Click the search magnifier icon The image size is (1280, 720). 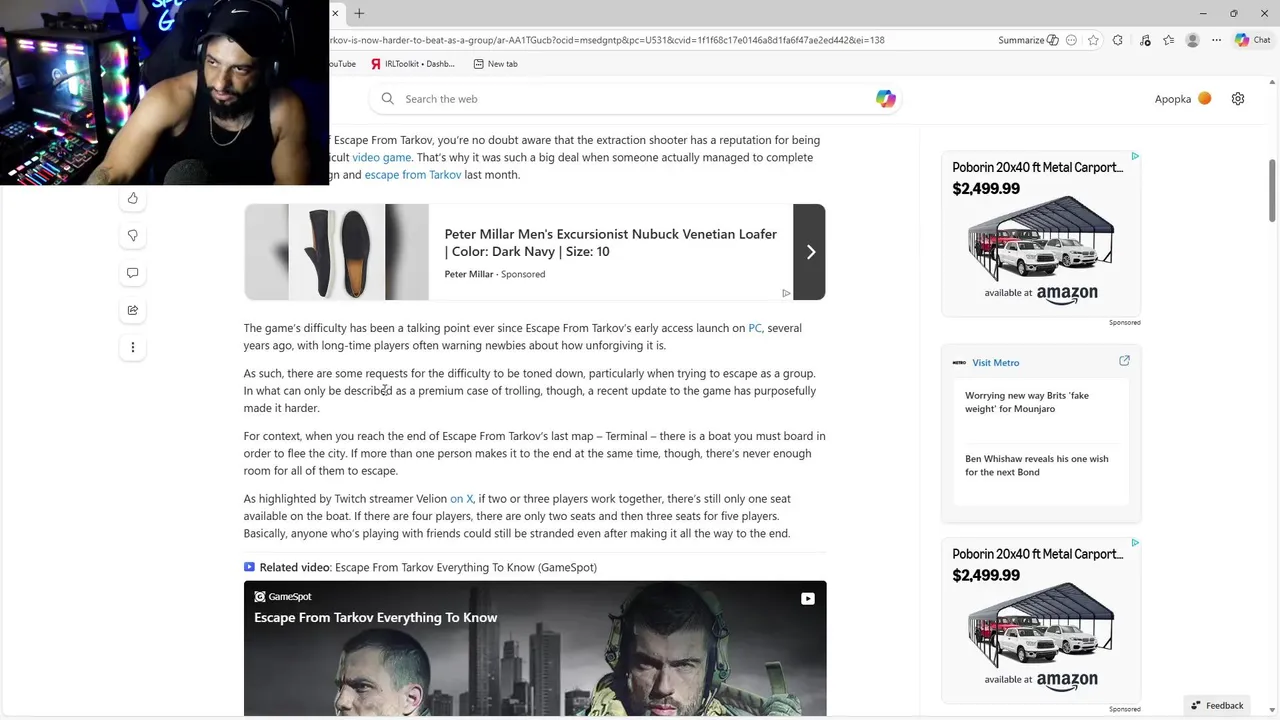point(388,99)
